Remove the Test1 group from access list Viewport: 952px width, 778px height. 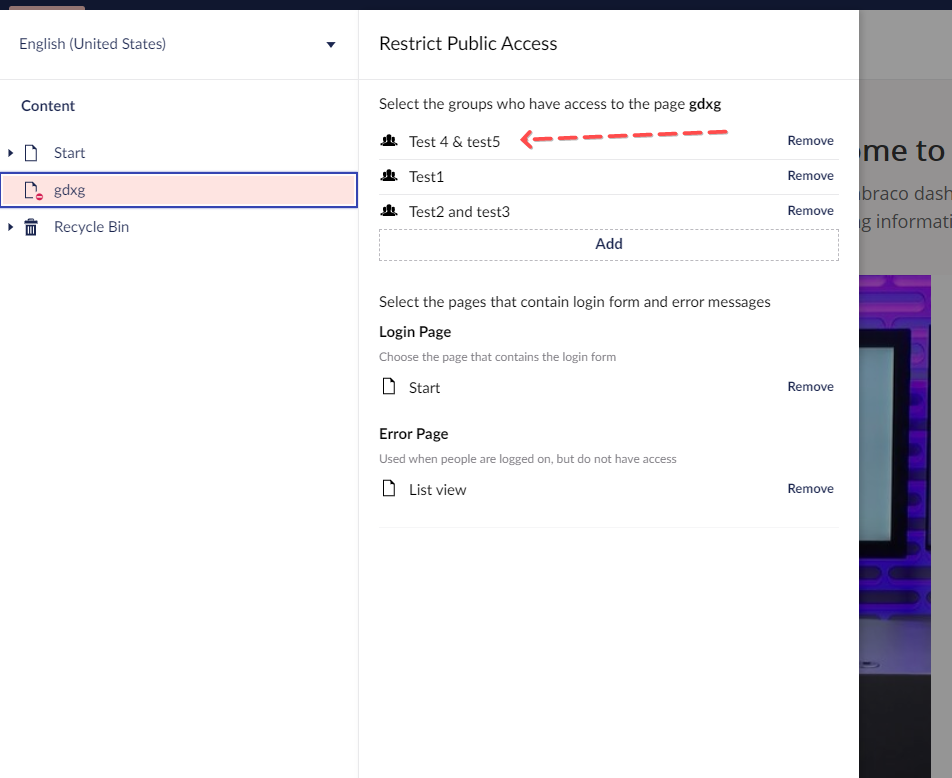(x=810, y=175)
